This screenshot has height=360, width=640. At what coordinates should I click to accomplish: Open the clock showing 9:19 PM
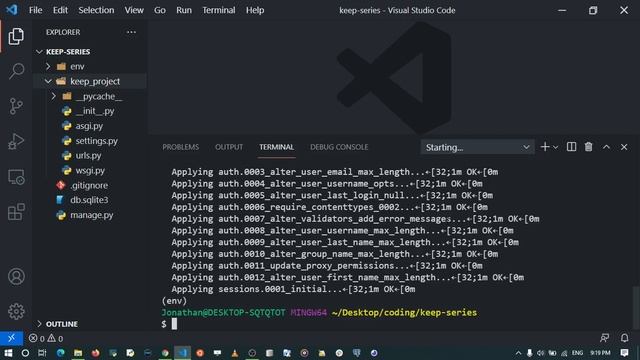click(x=600, y=353)
